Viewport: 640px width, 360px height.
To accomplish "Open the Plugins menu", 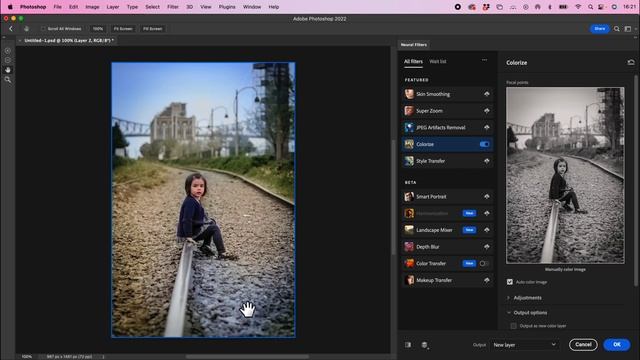I will (x=227, y=7).
